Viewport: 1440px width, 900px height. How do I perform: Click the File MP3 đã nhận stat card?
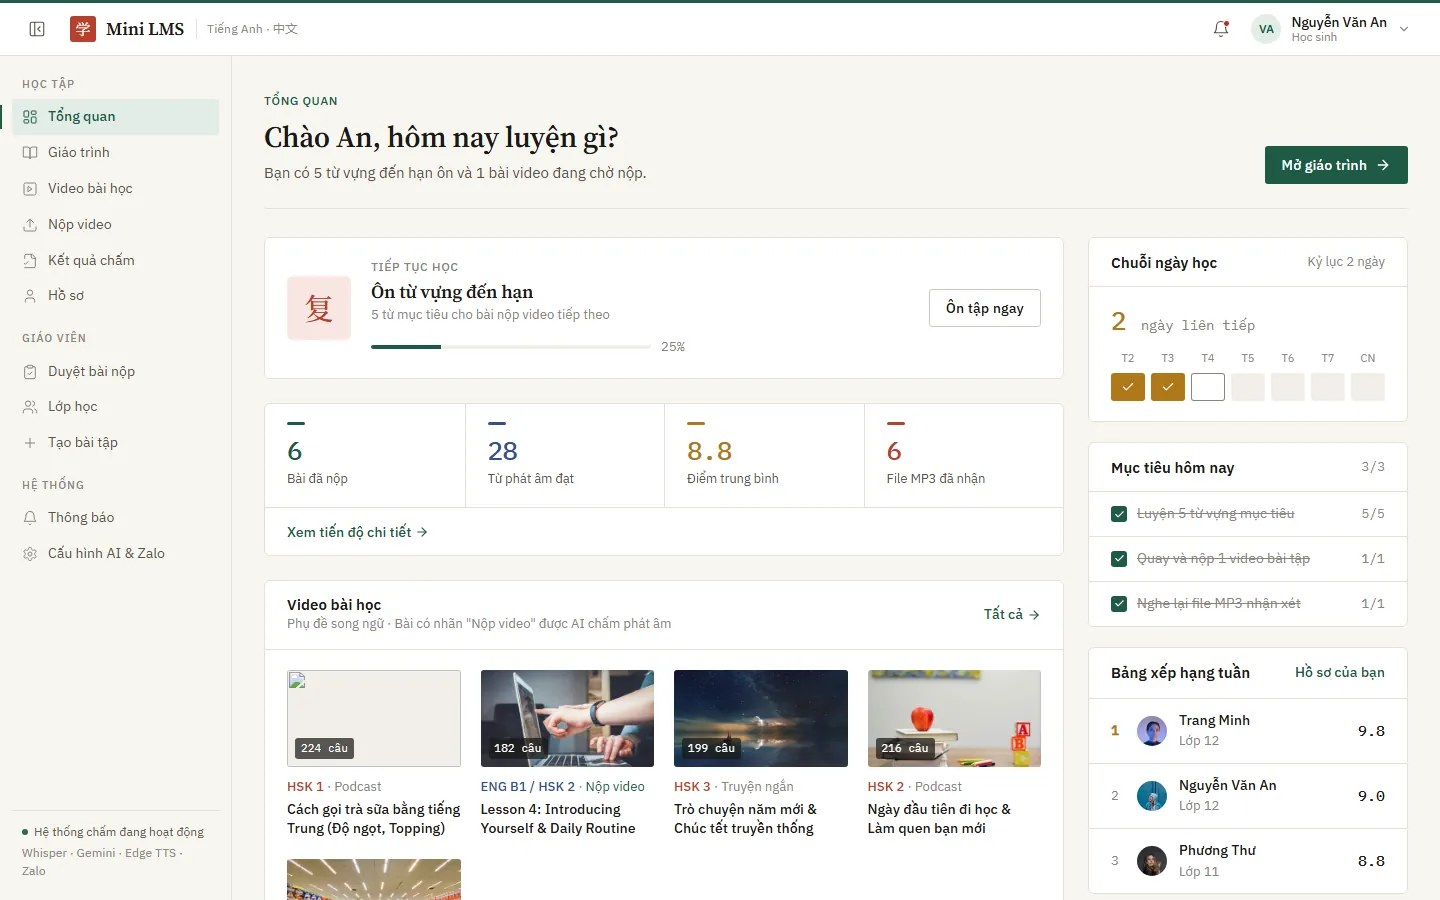coord(964,456)
